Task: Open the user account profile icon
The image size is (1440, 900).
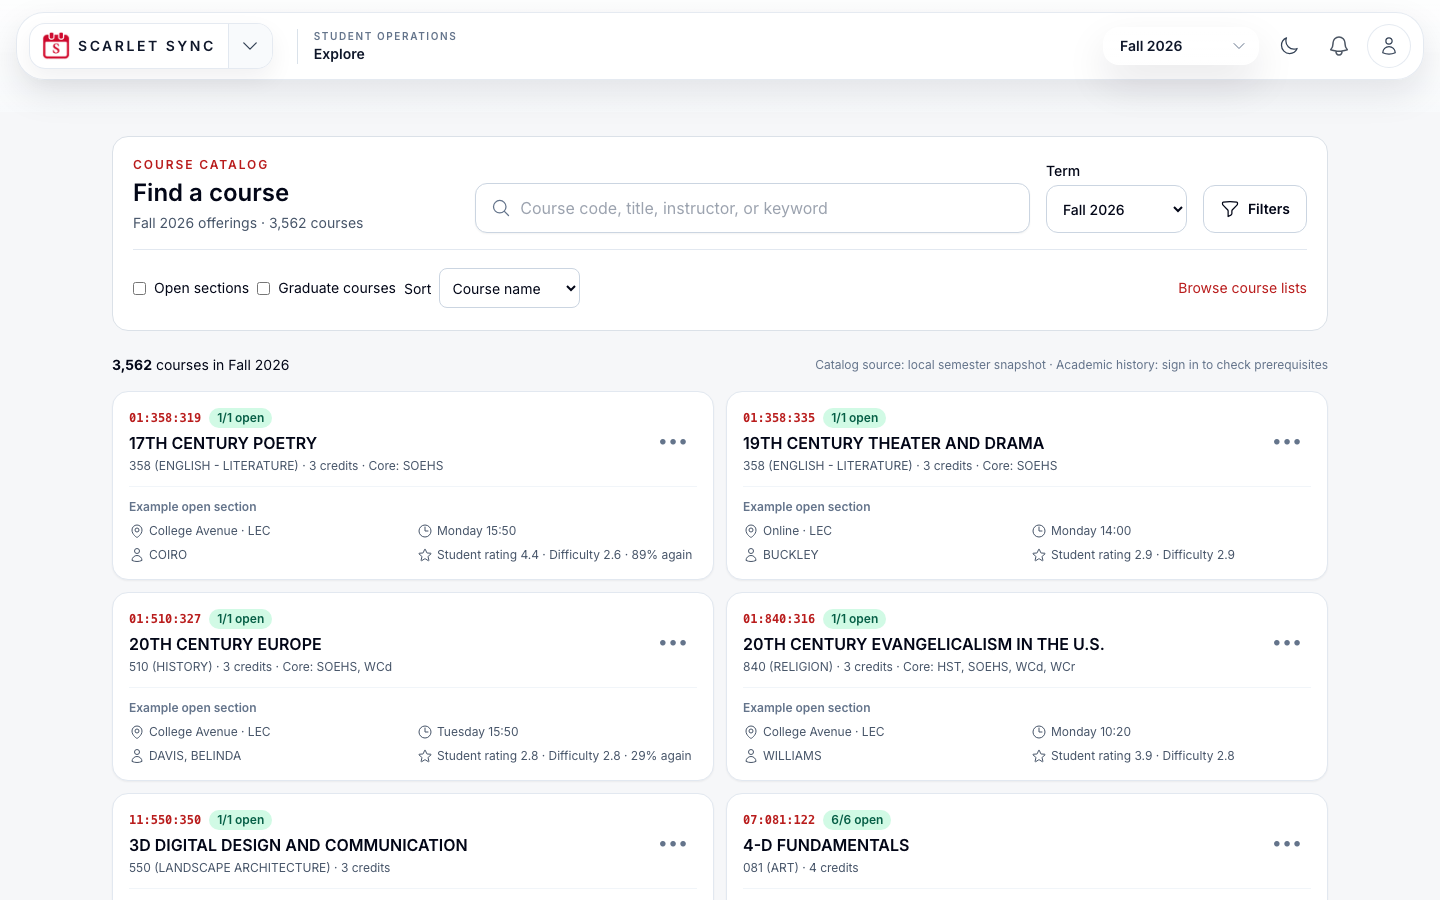Action: pos(1388,46)
